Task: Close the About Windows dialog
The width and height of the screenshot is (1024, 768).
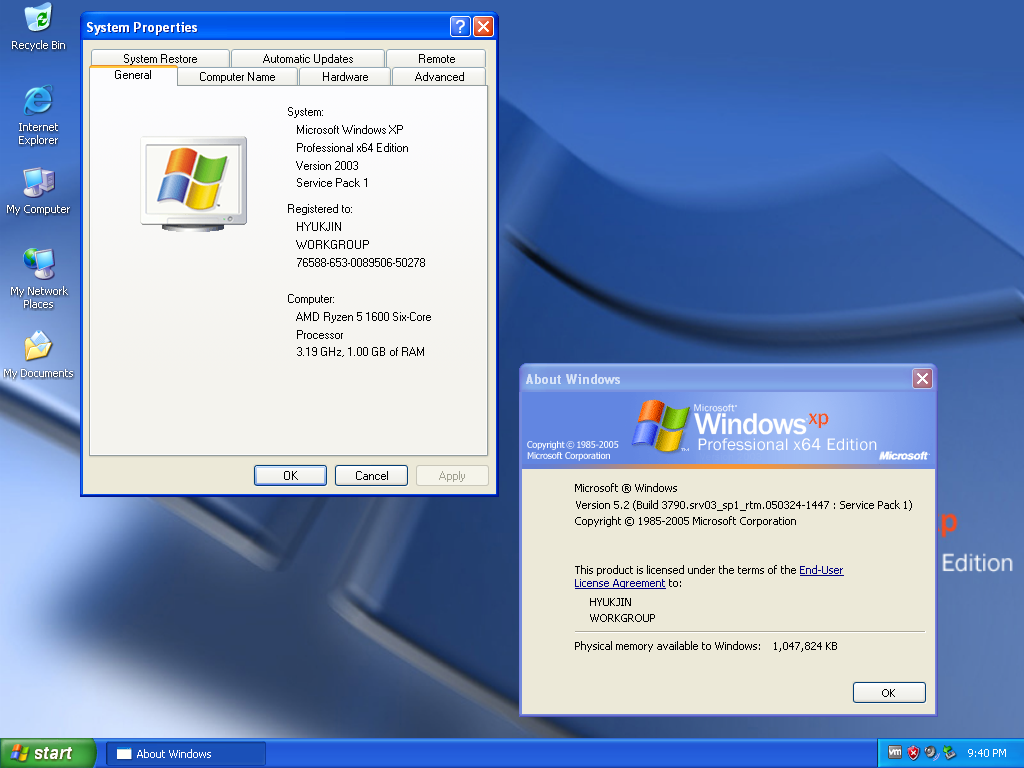Action: 922,379
